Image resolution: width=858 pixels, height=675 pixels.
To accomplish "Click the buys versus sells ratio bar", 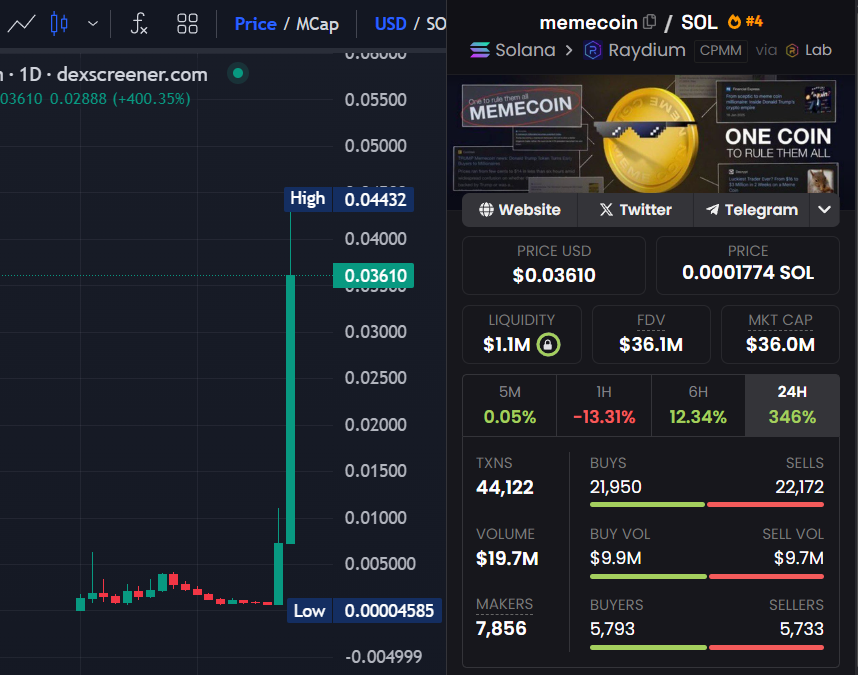I will coord(706,504).
